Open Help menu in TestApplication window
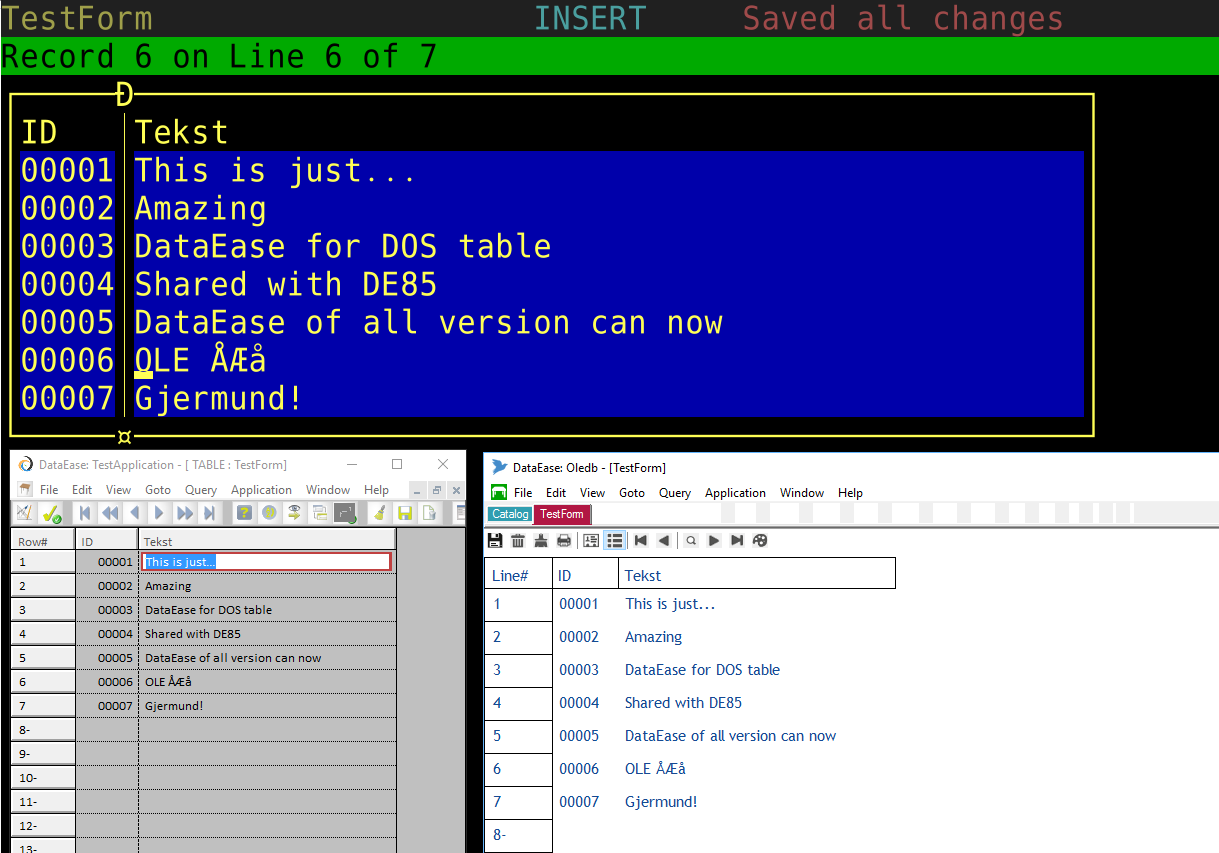1219x853 pixels. pyautogui.click(x=377, y=490)
